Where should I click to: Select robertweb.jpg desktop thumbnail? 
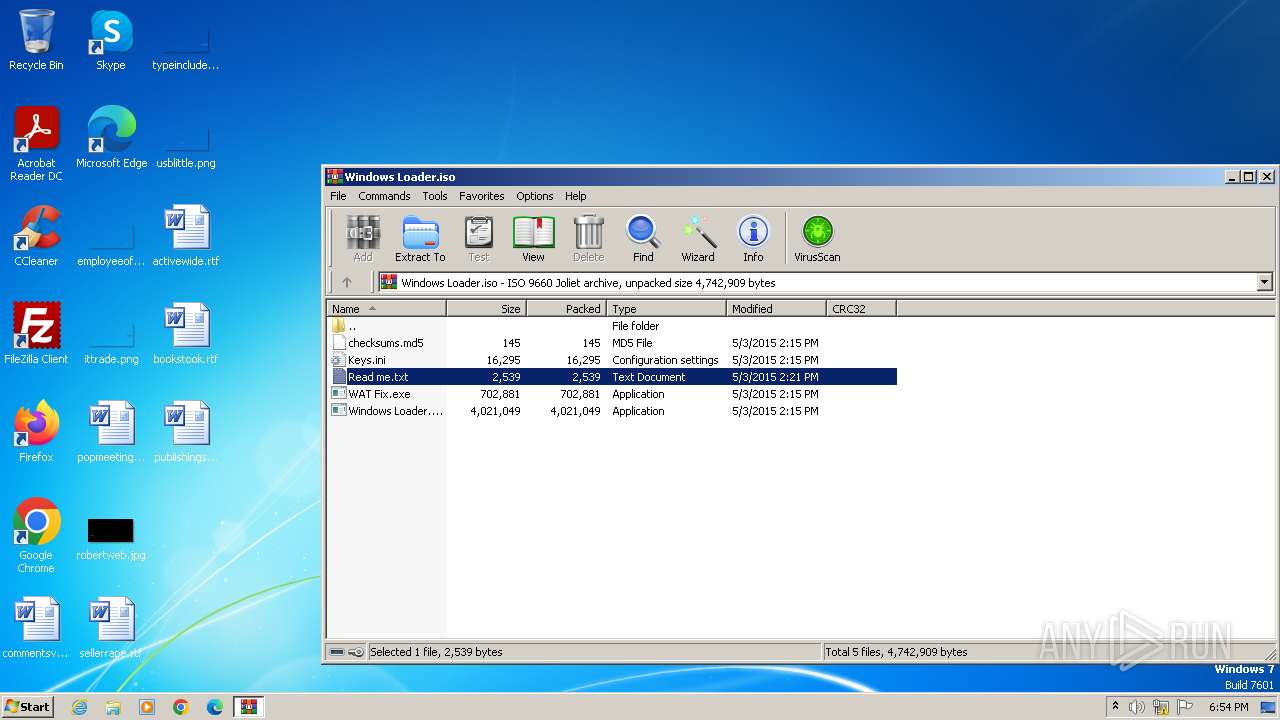111,538
